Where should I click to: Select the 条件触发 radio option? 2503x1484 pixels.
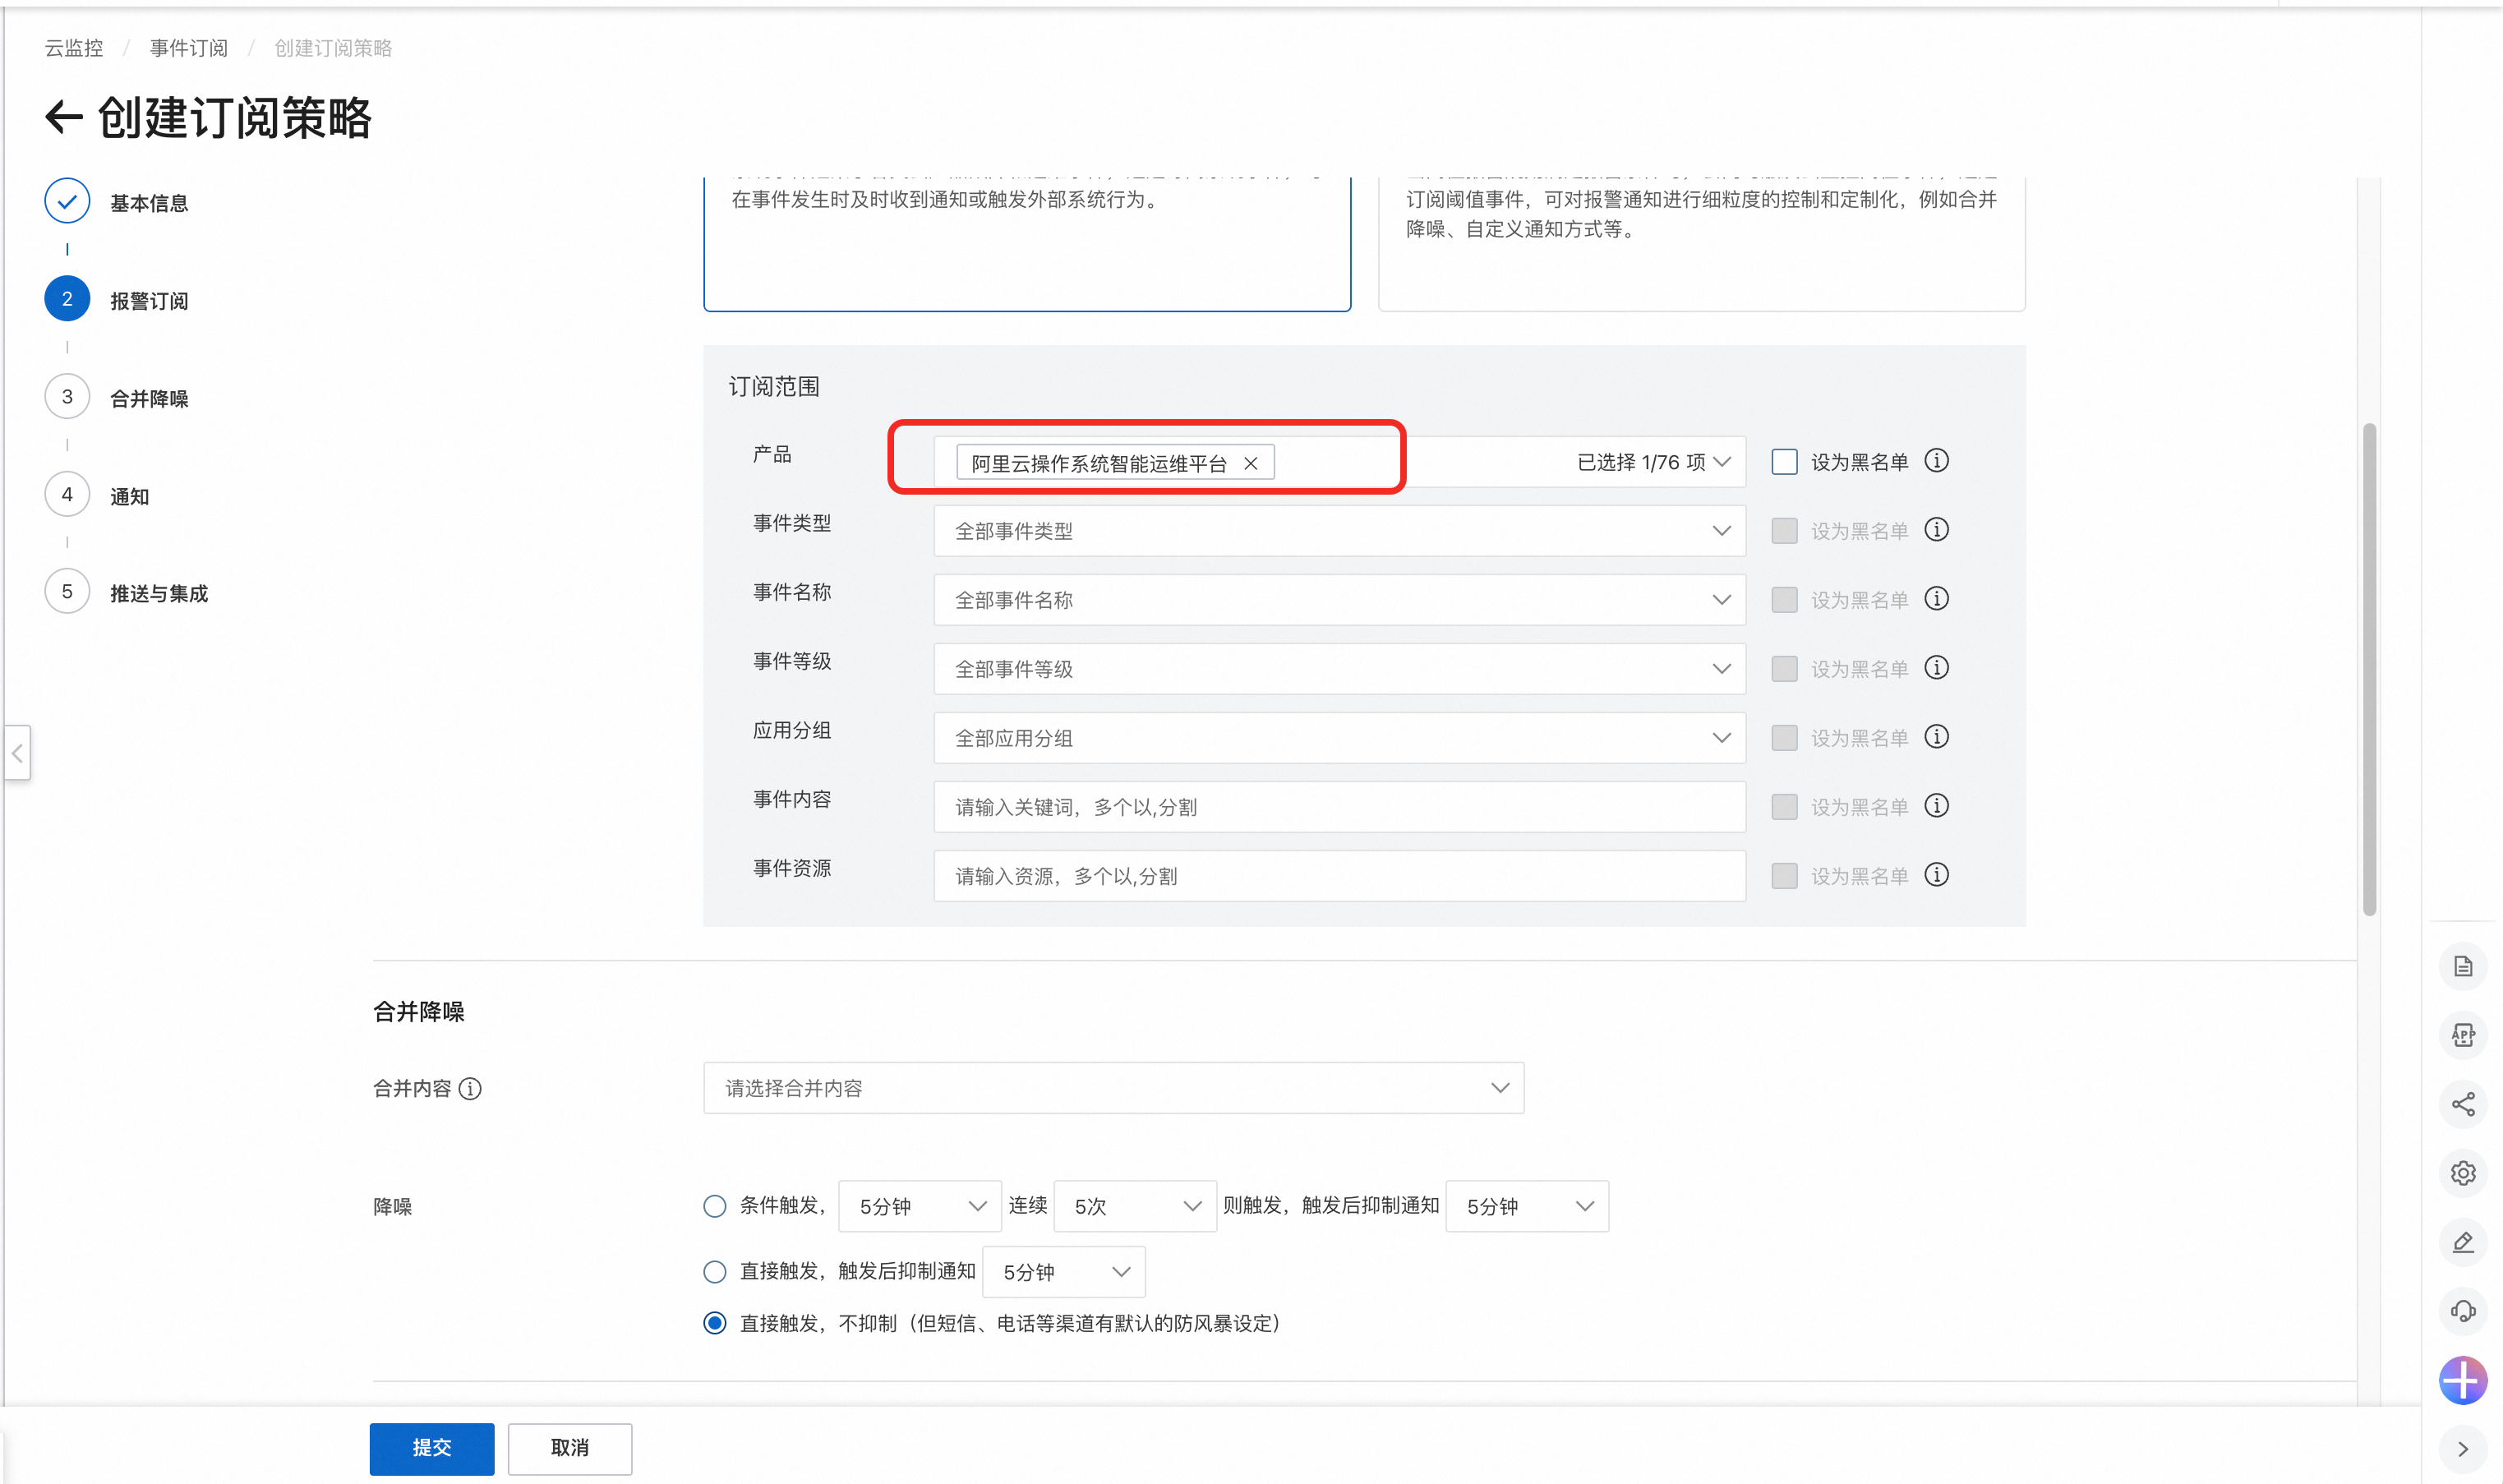click(714, 1206)
